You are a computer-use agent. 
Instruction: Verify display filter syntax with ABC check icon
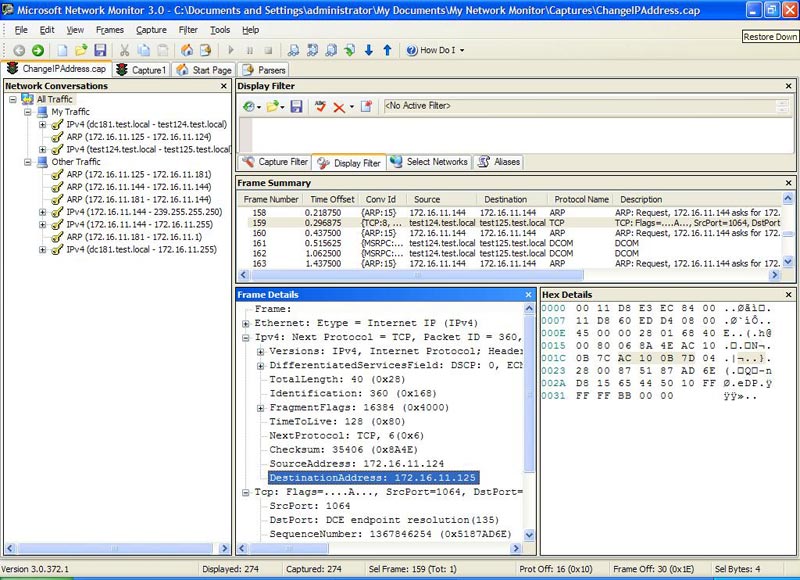pos(320,106)
